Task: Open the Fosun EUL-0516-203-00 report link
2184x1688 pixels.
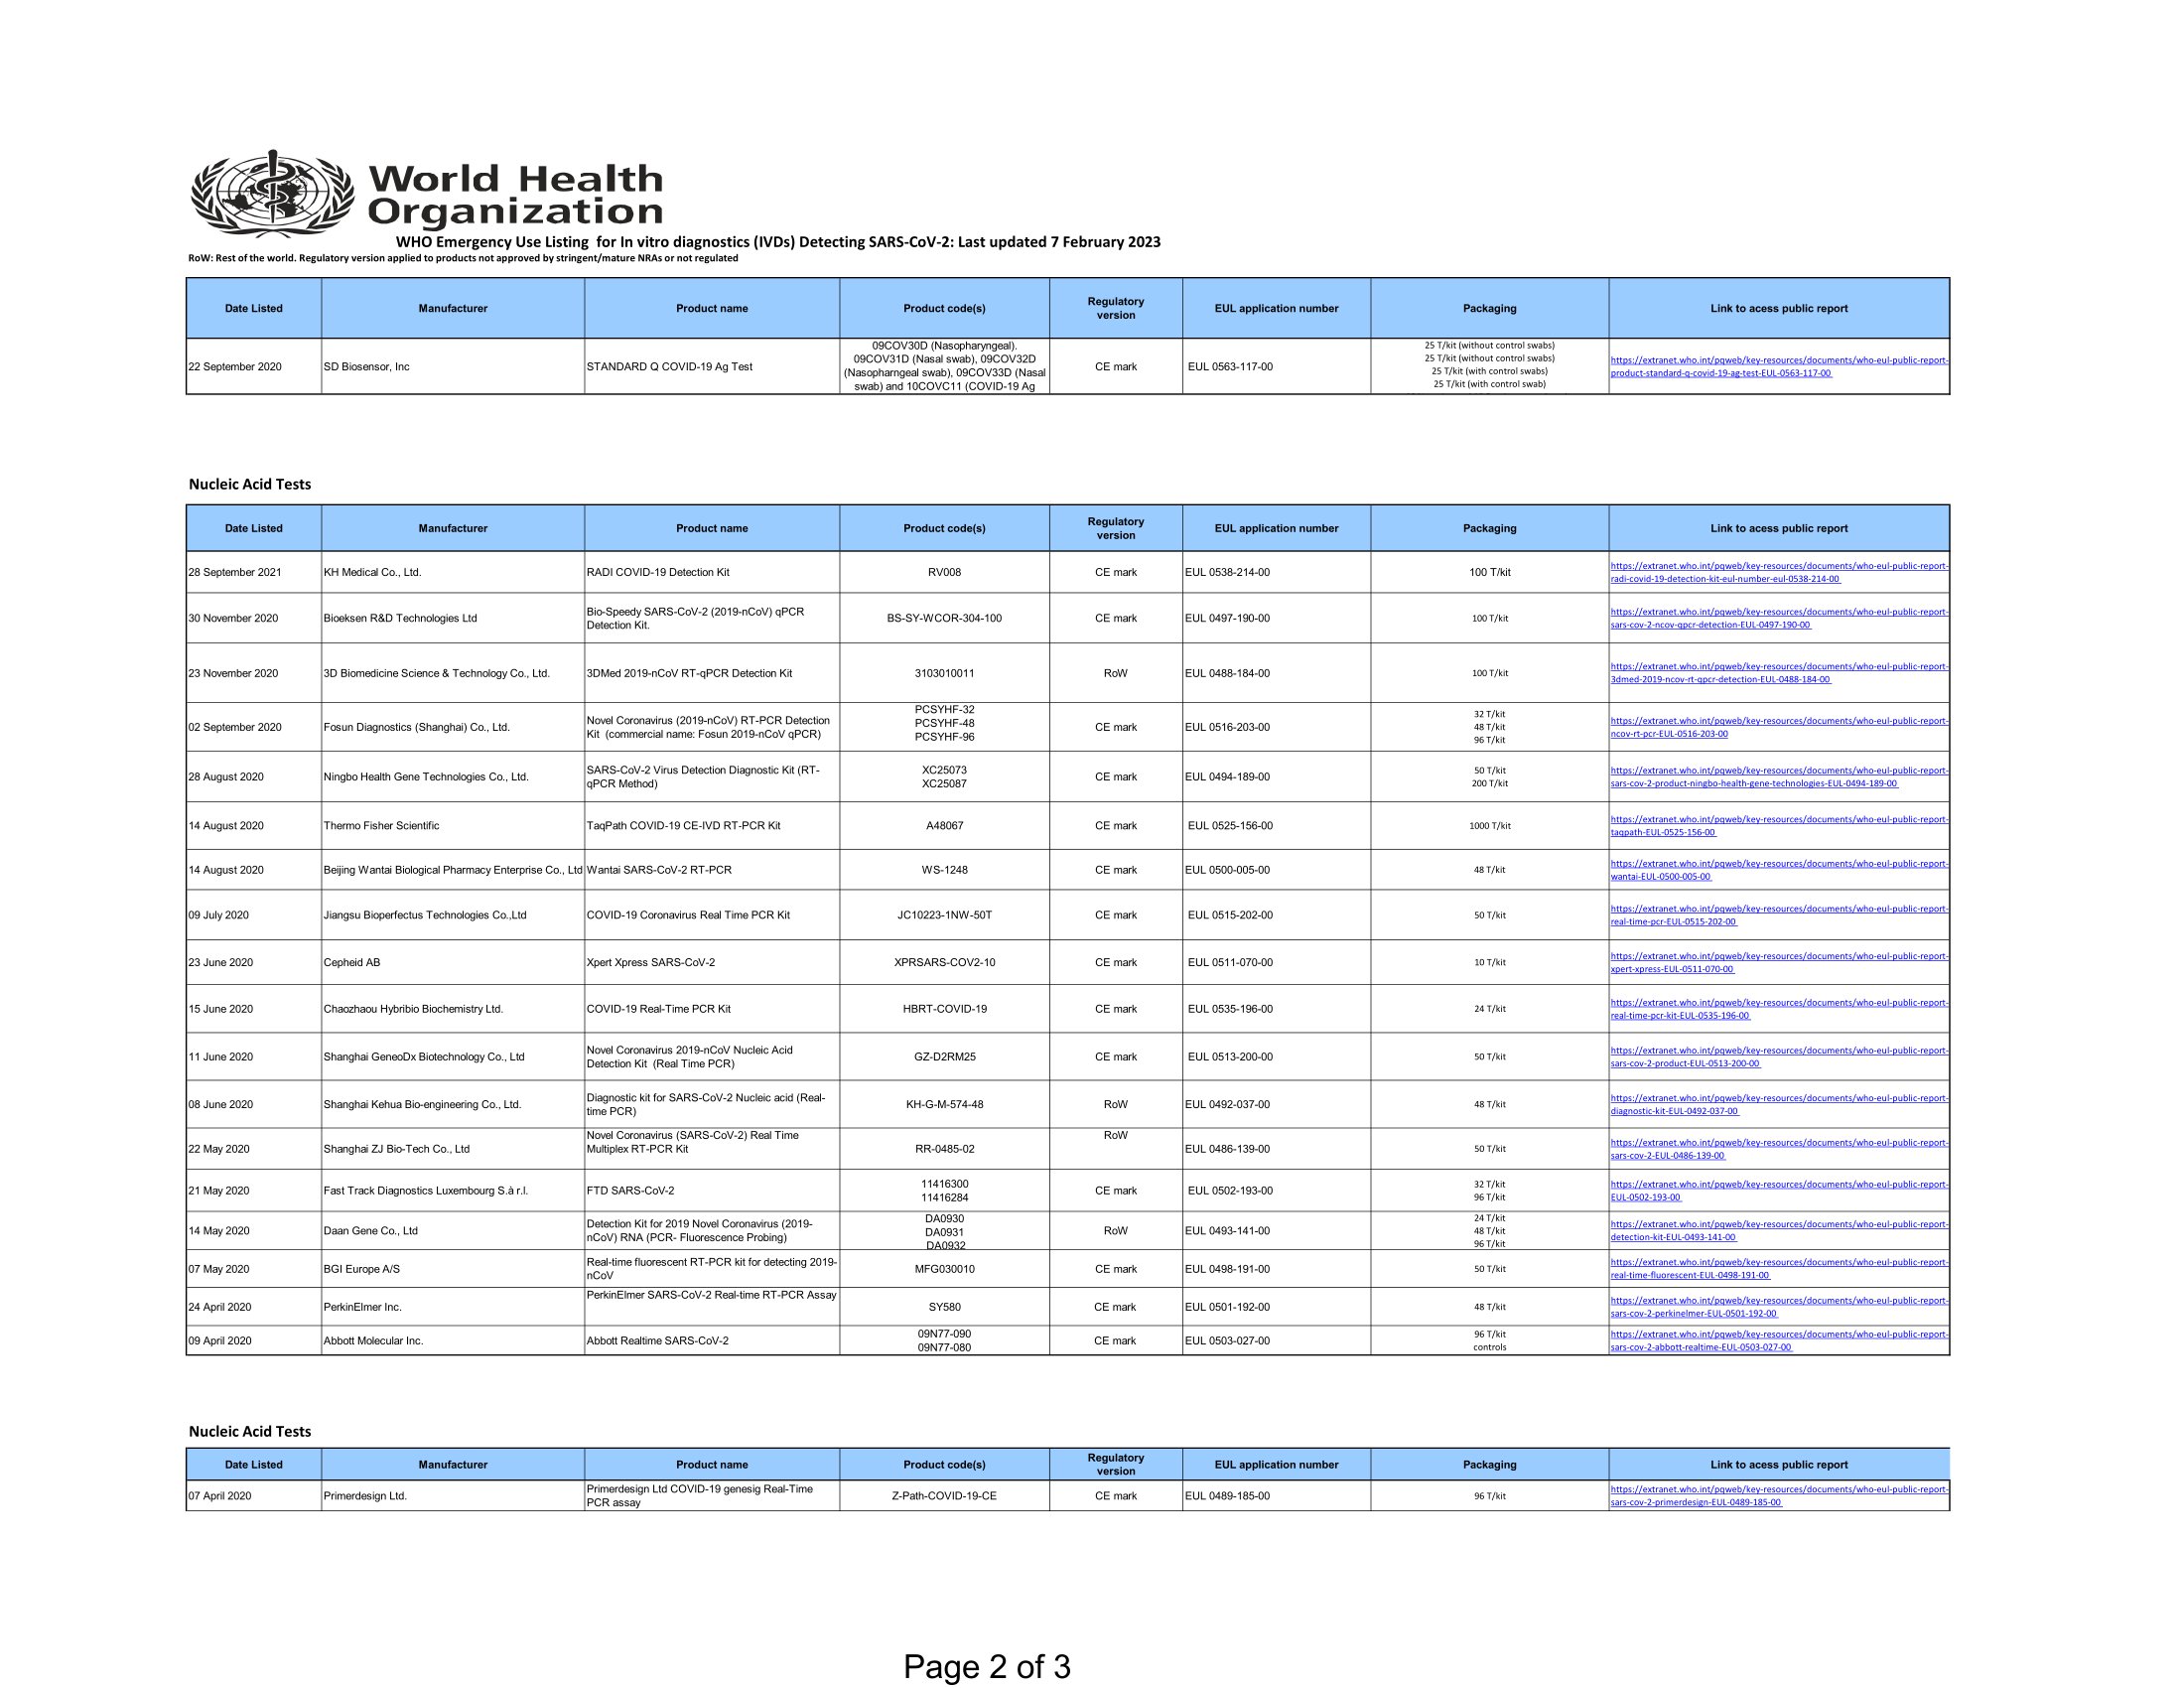Action: coord(1779,727)
